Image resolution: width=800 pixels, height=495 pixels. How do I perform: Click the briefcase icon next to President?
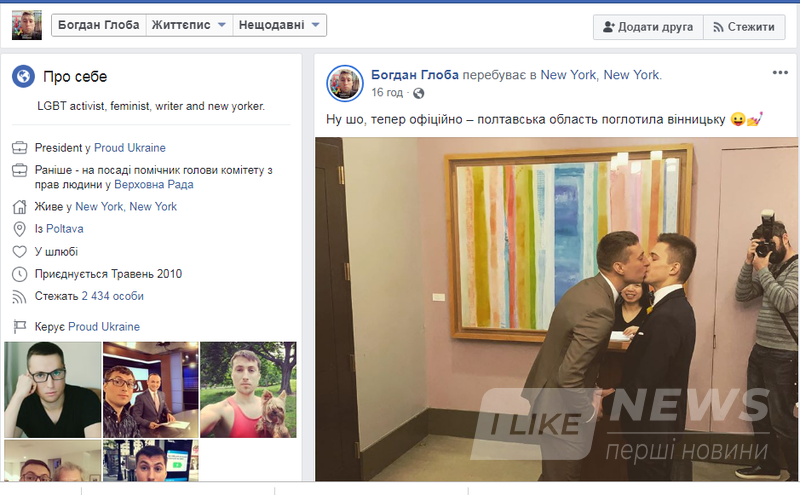pyautogui.click(x=19, y=148)
